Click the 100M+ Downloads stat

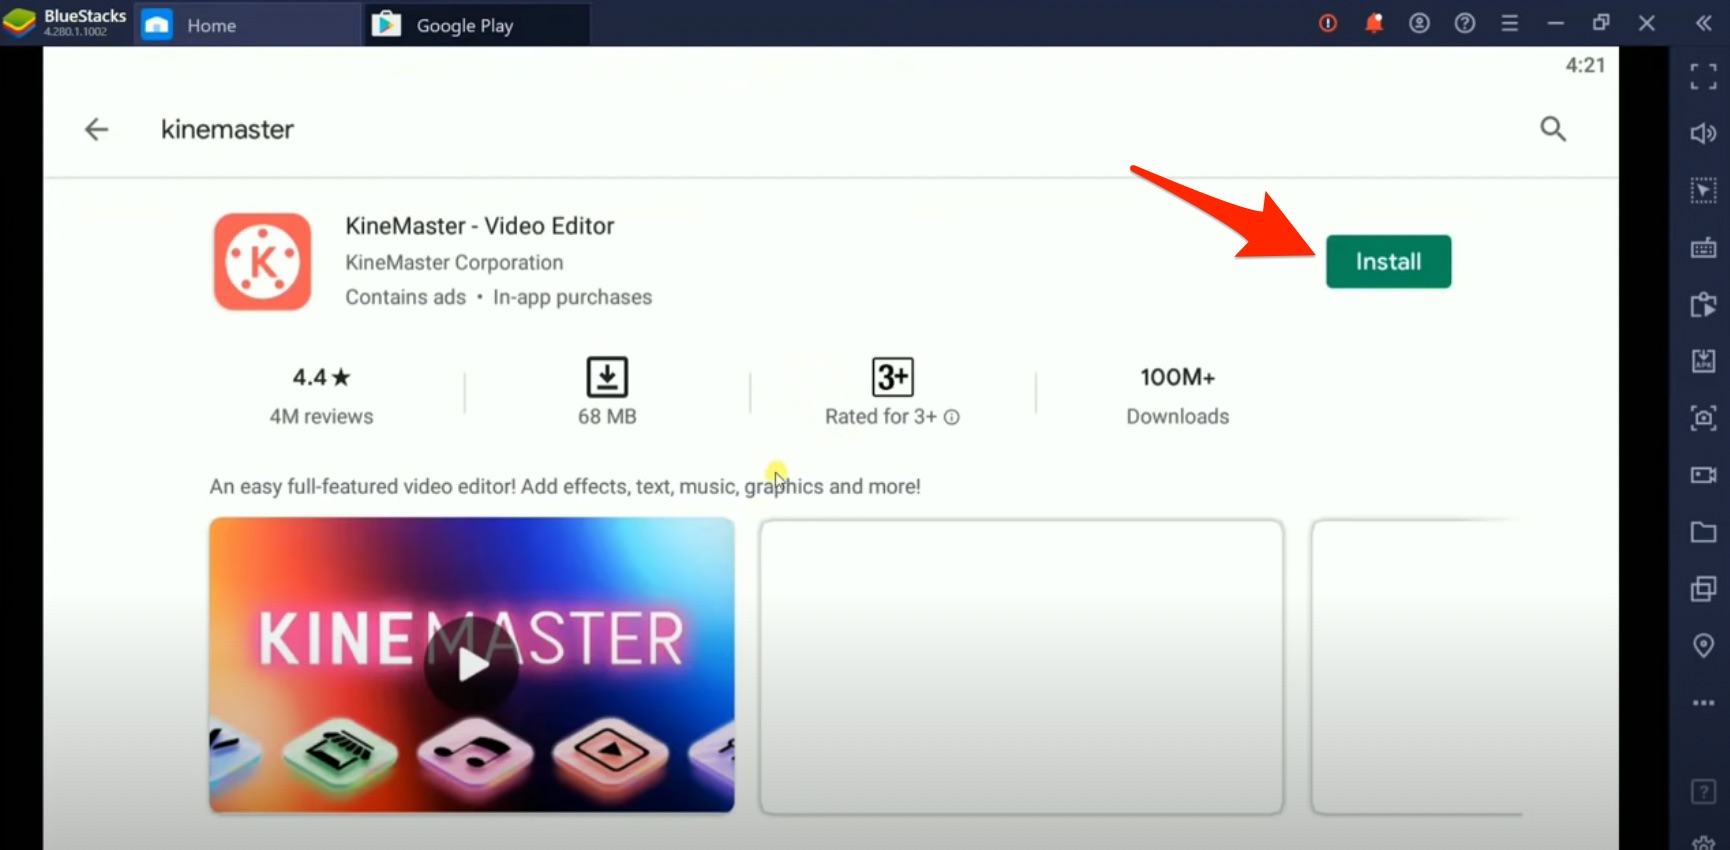click(1178, 395)
